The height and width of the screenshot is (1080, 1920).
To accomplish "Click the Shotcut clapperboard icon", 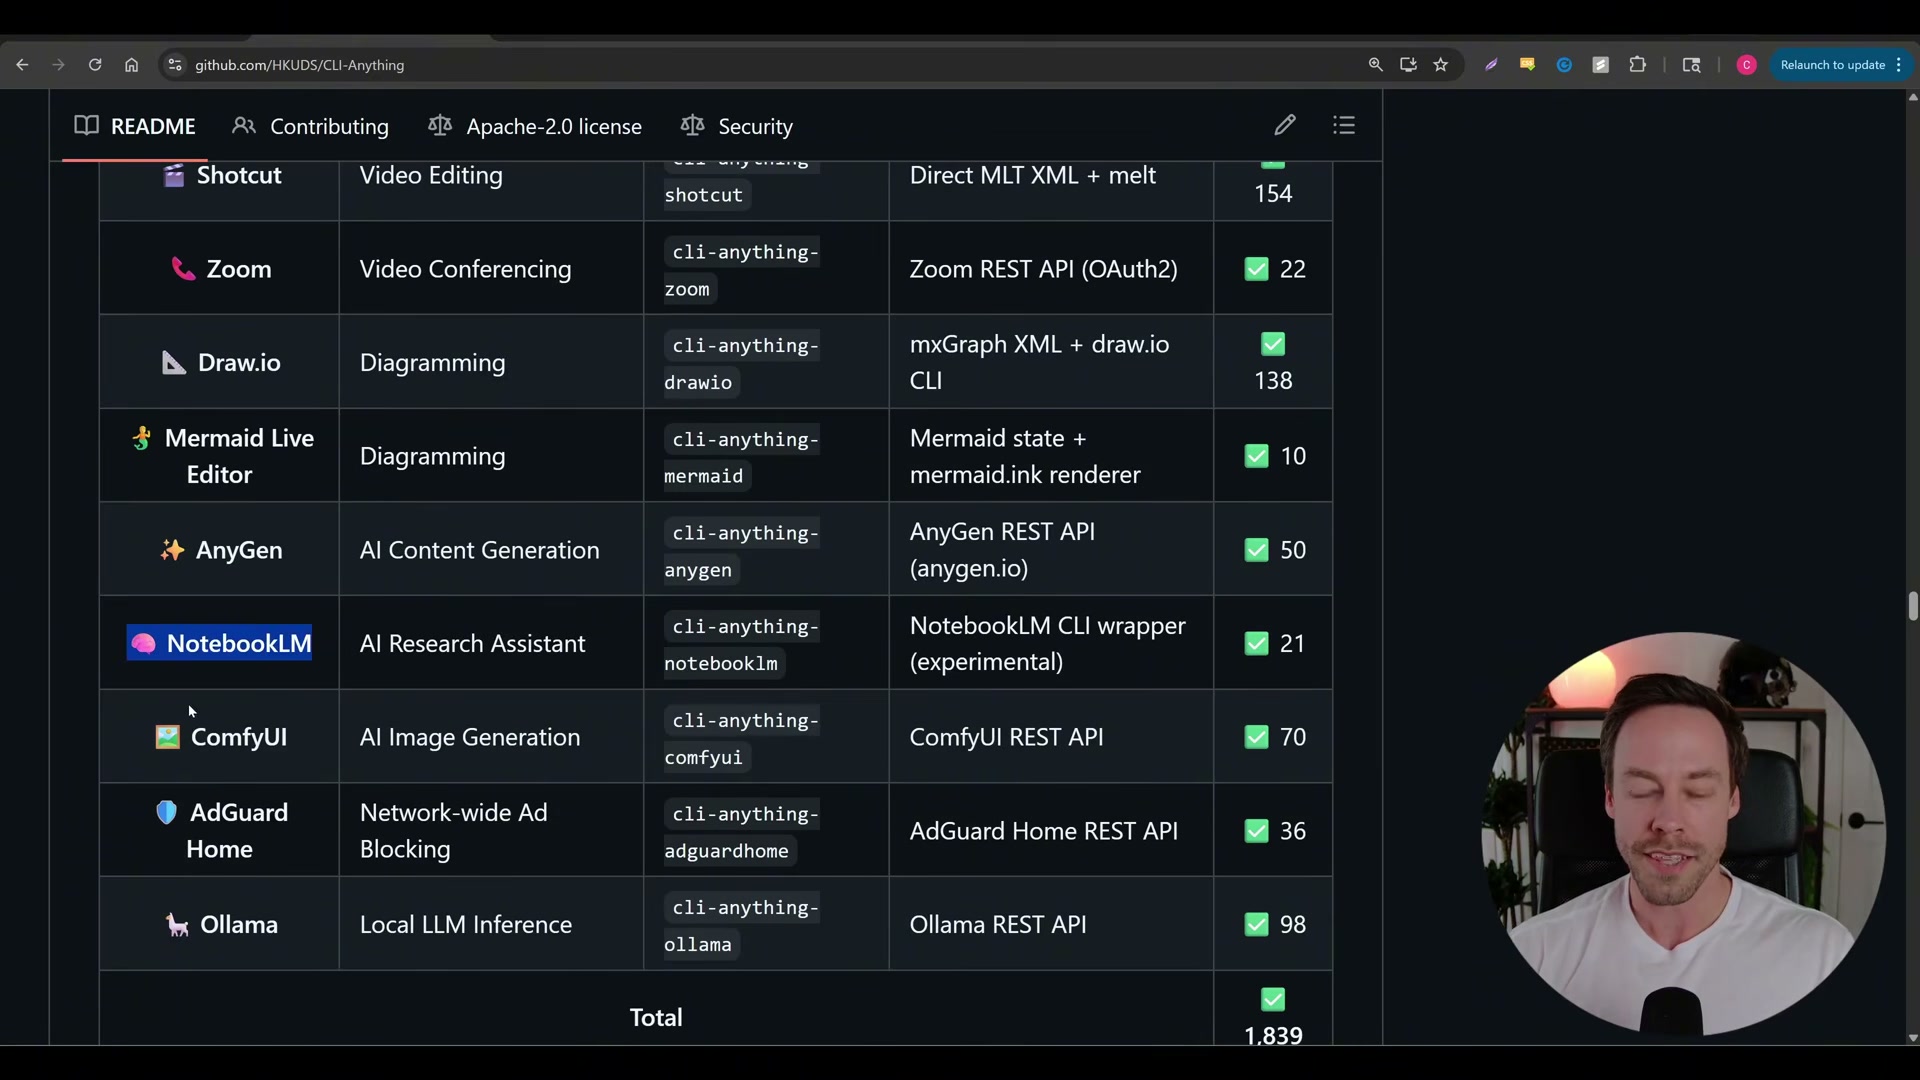I will pos(174,176).
